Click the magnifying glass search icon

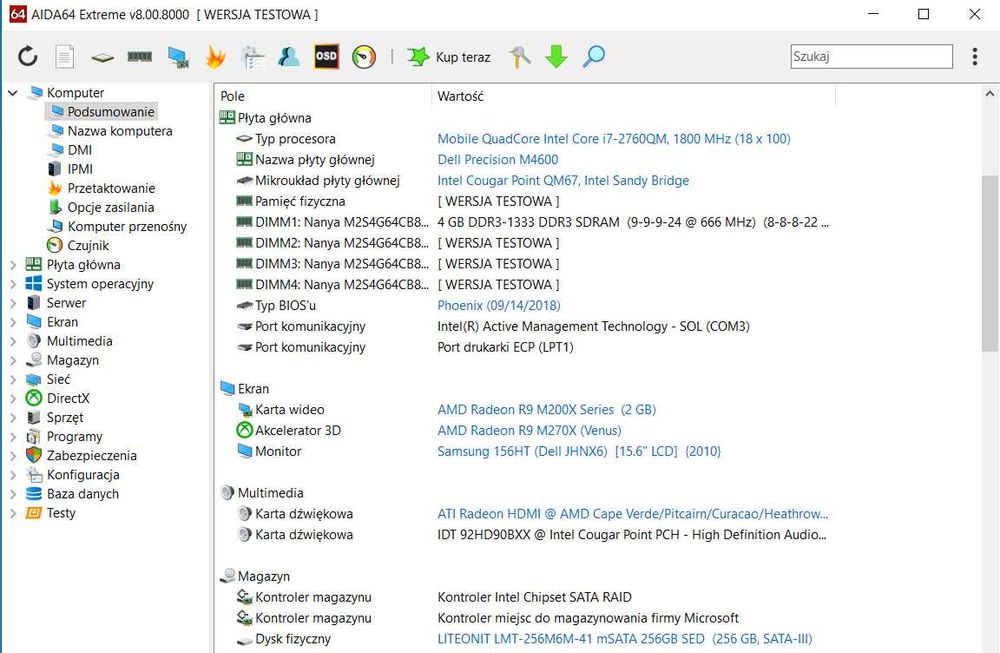point(594,56)
